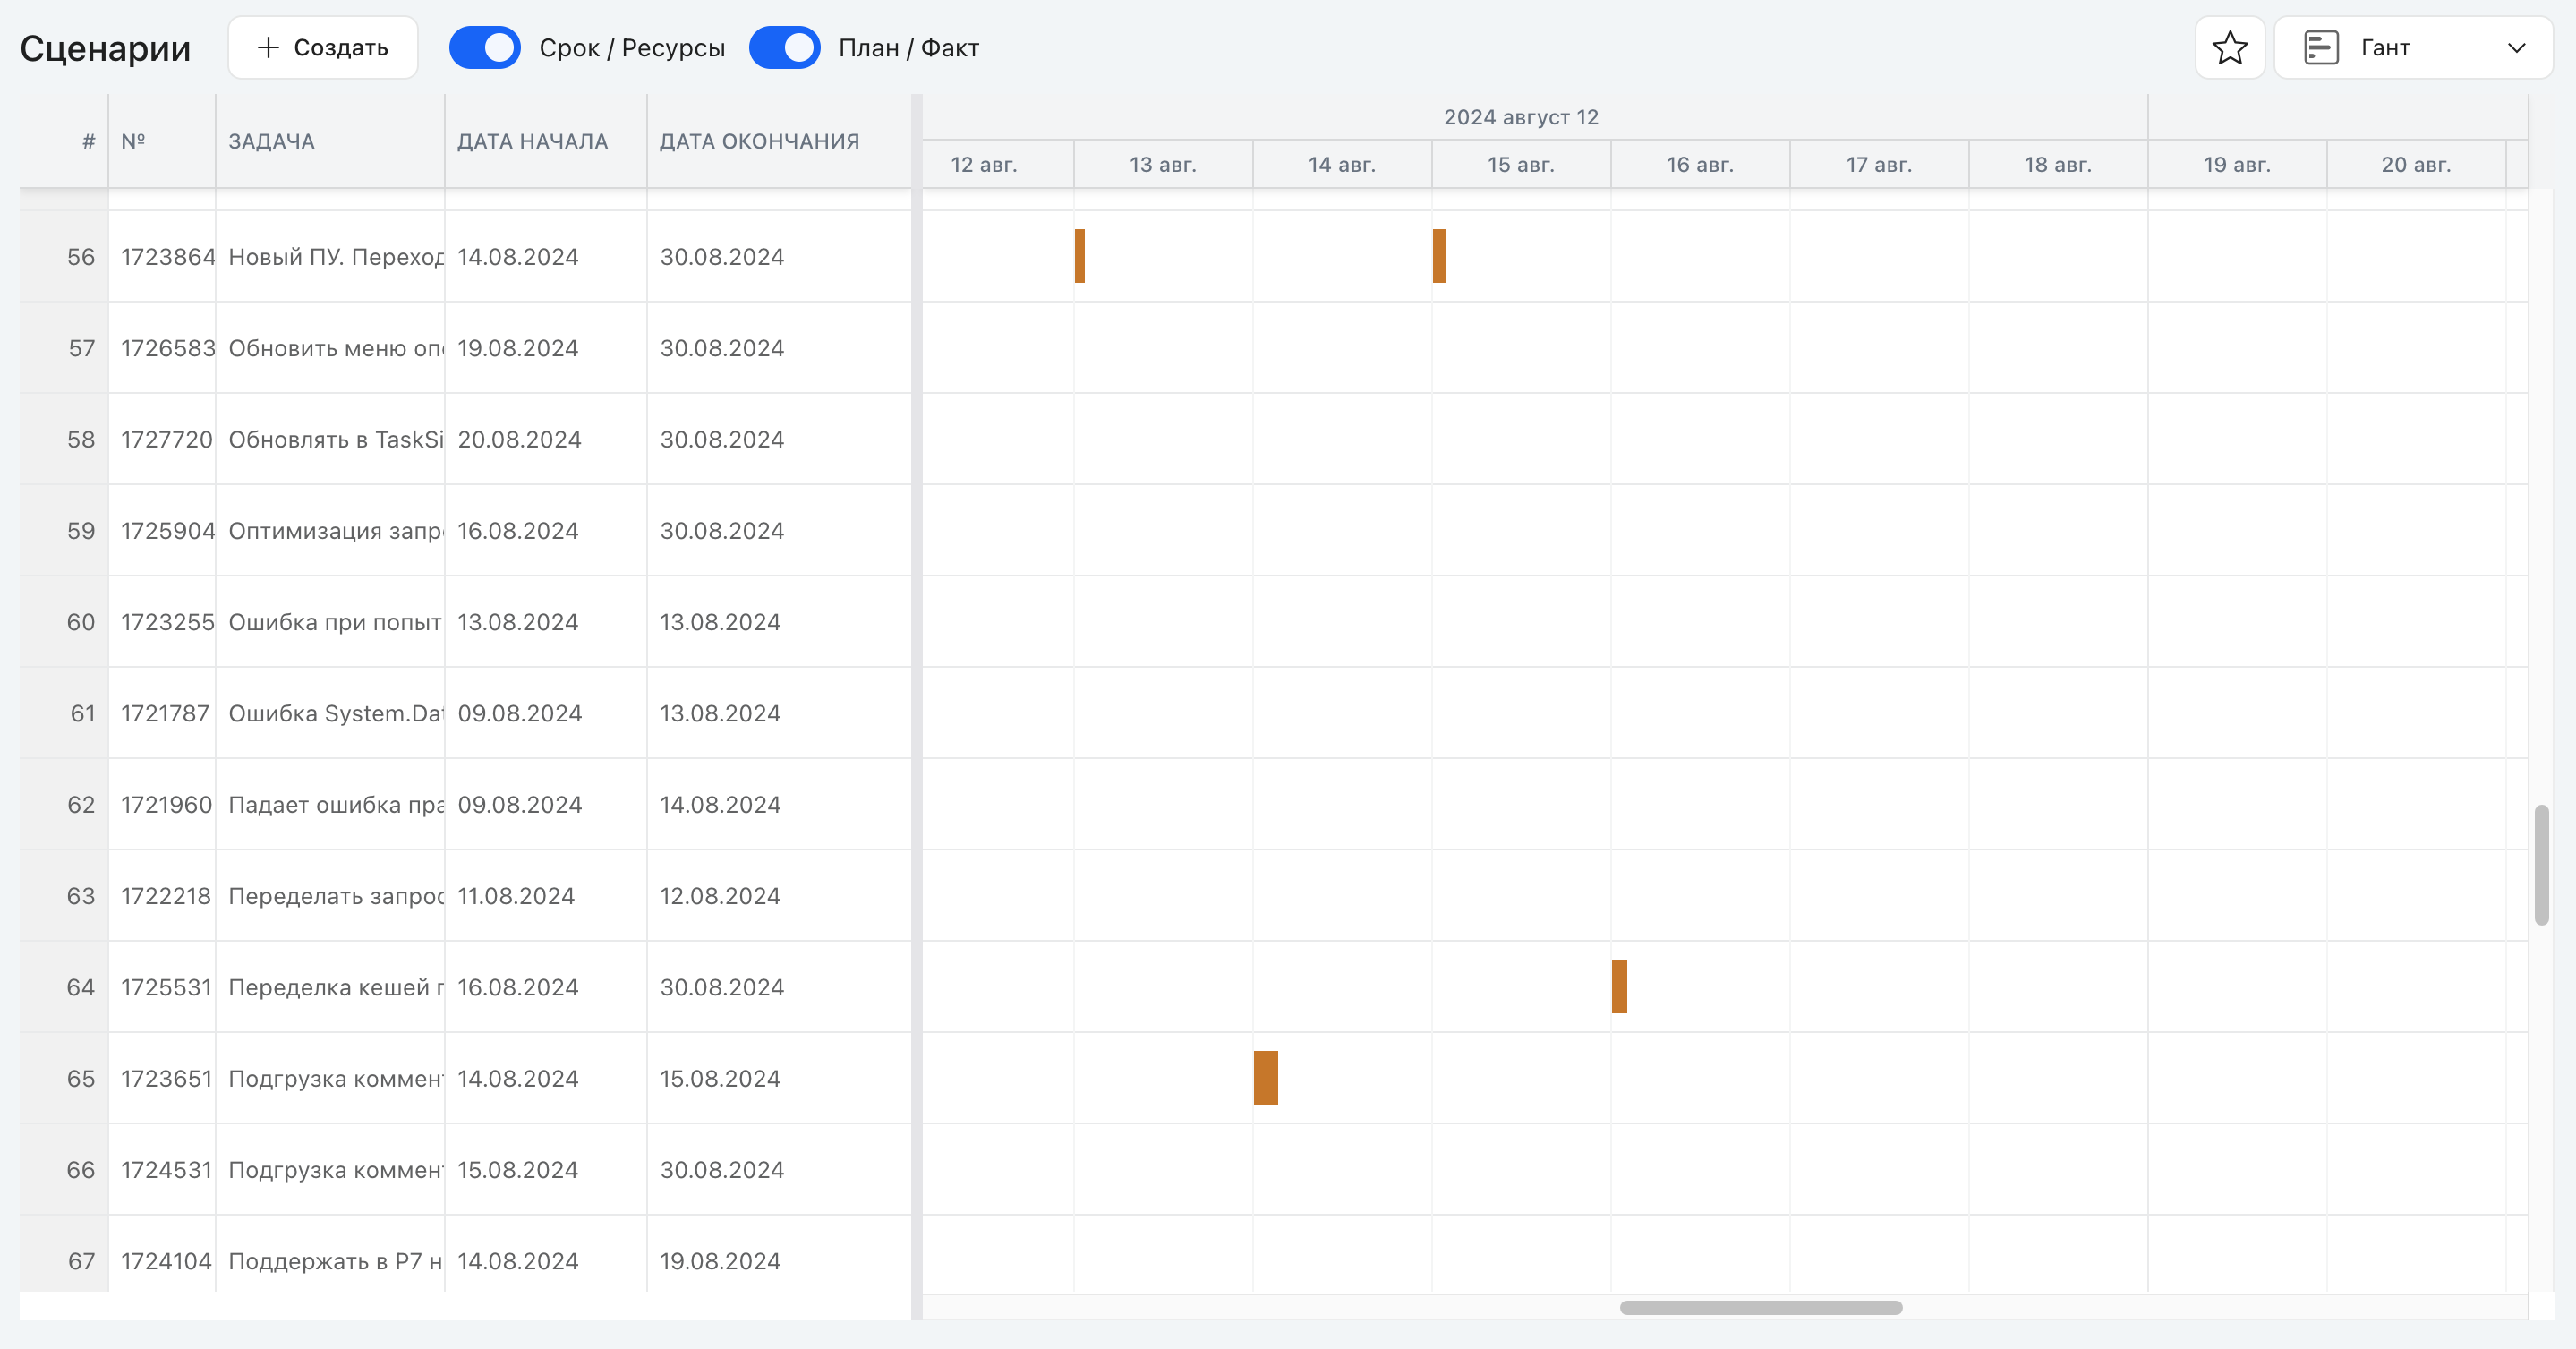Select task Обновлять в TaskSi
This screenshot has width=2576, height=1349.
pyautogui.click(x=336, y=439)
